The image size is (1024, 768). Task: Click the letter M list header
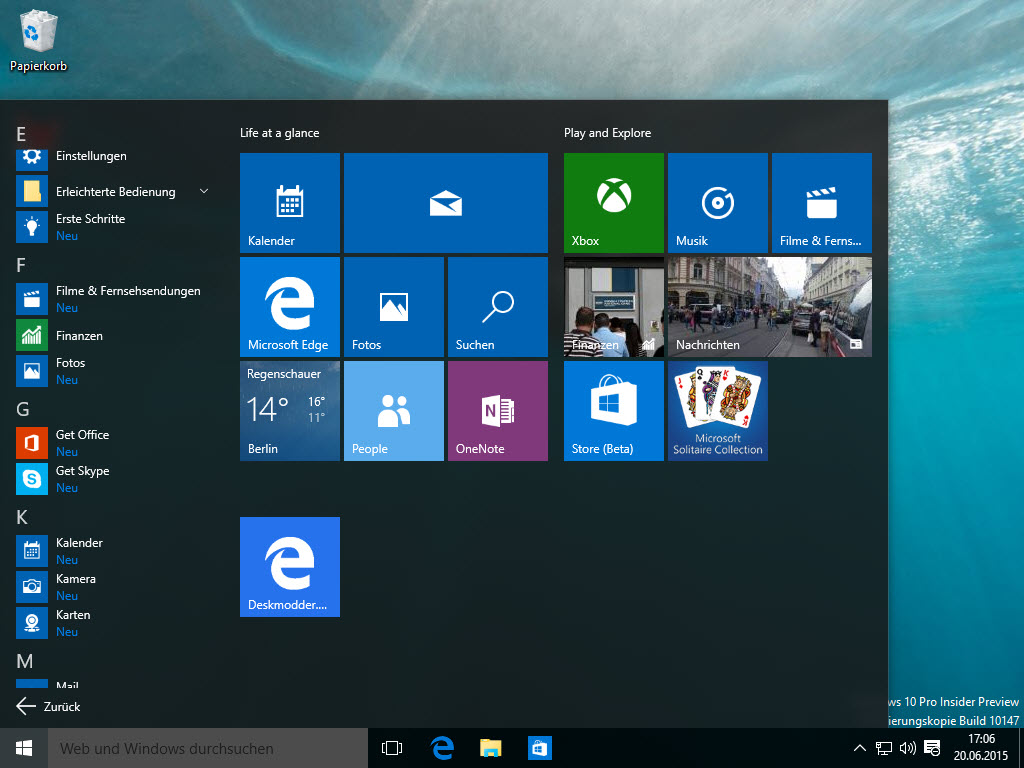pos(24,662)
